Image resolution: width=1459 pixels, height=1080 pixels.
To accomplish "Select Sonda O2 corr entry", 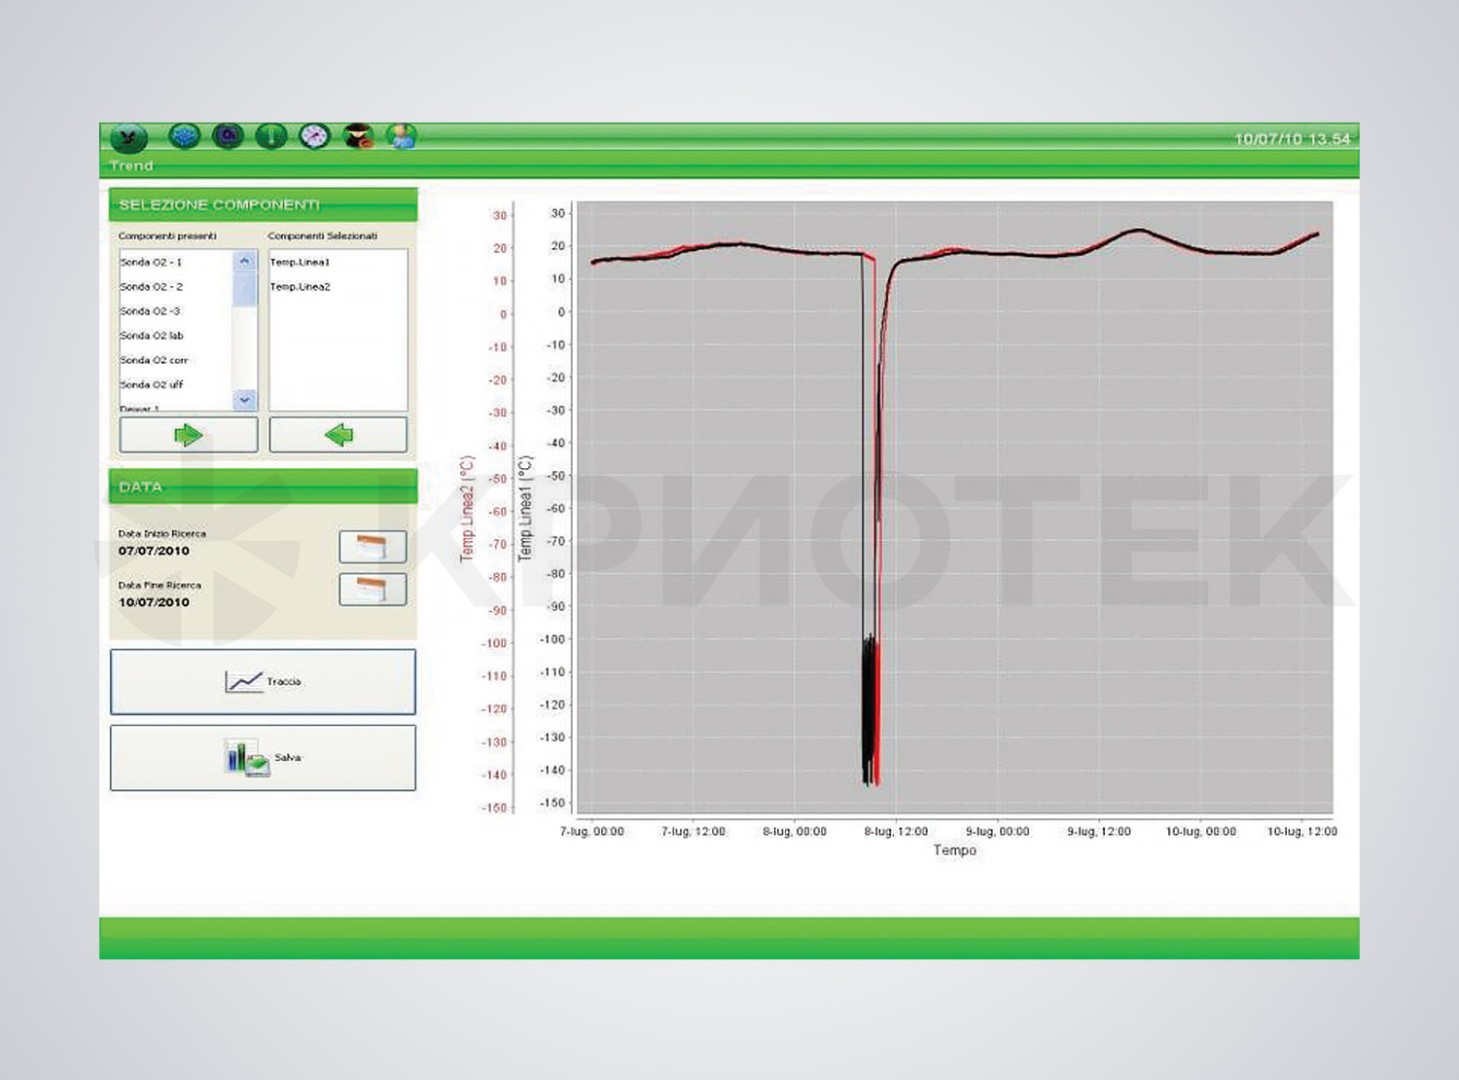I will click(x=154, y=360).
